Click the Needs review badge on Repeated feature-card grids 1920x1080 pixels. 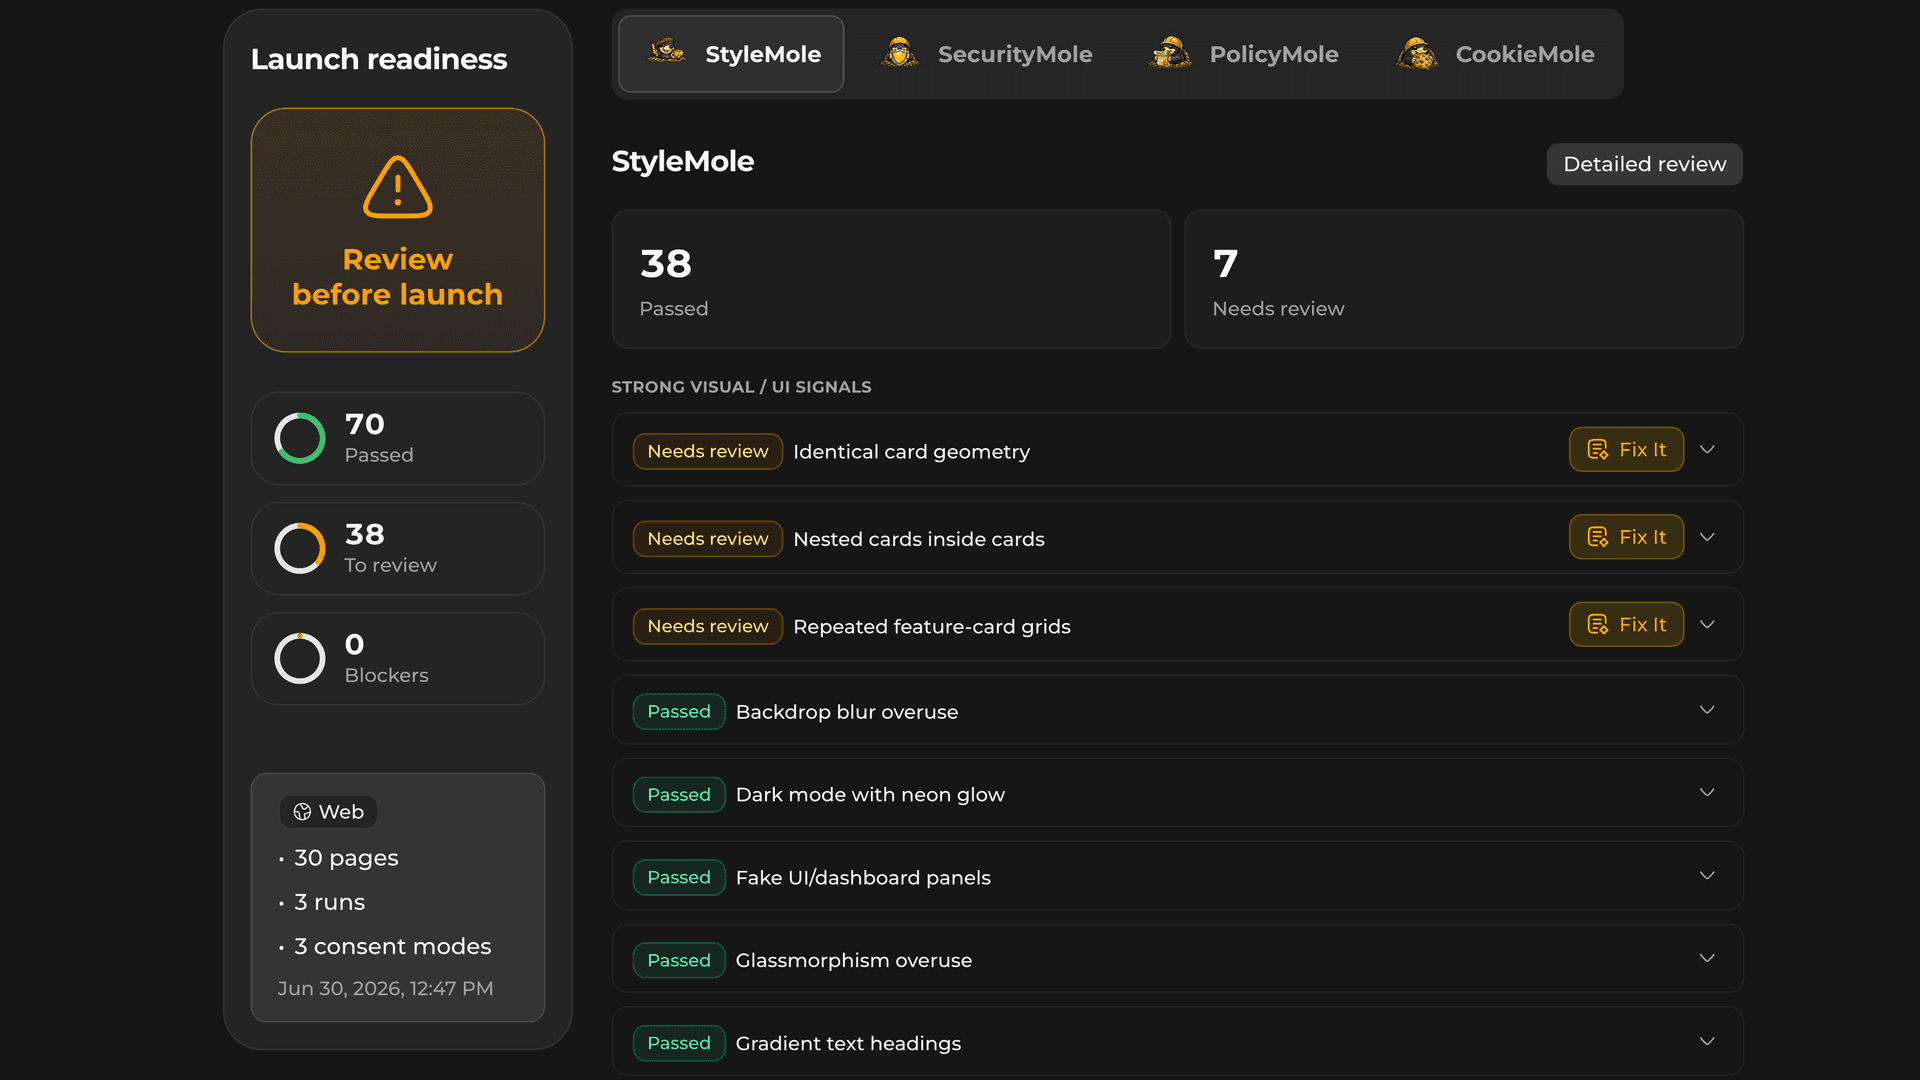pyautogui.click(x=708, y=626)
